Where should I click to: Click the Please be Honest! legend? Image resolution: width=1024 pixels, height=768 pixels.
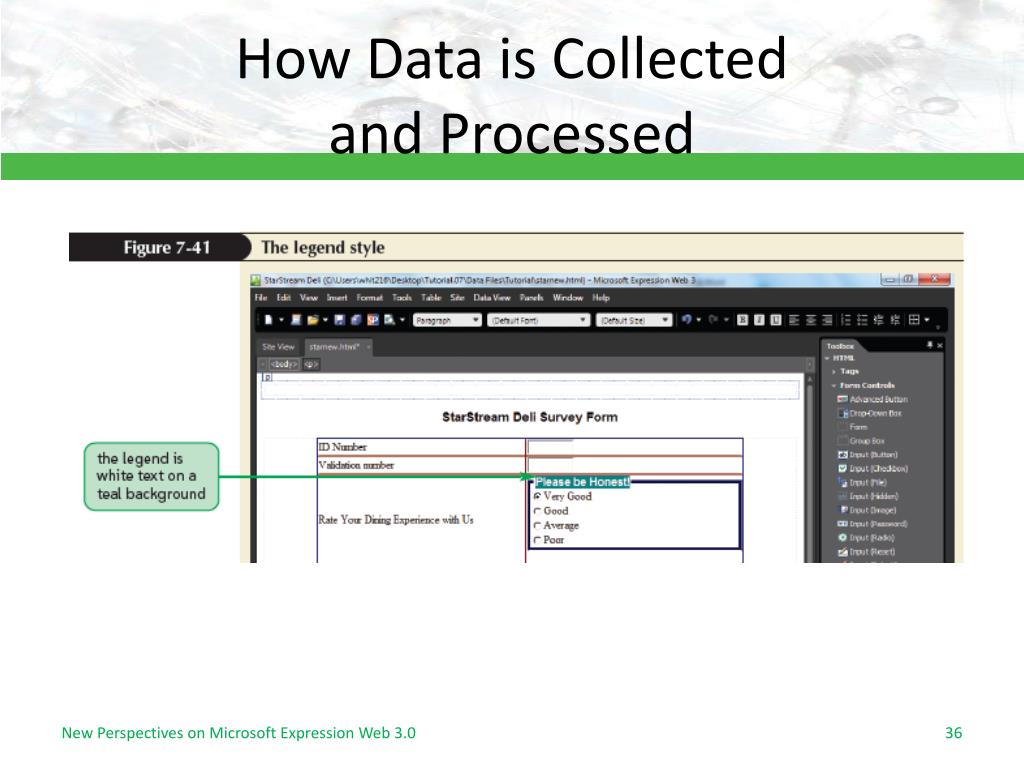[x=582, y=482]
